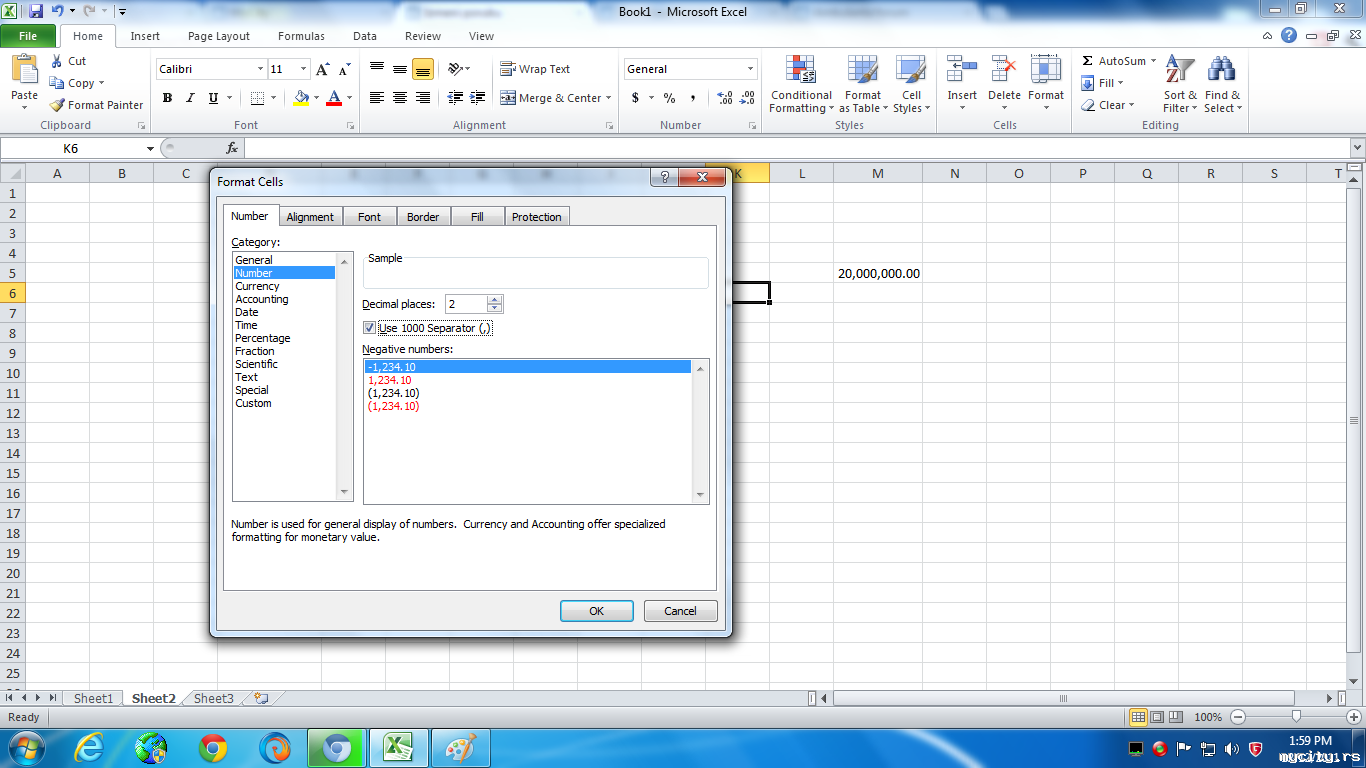
Task: Click the insert function fx icon
Action: click(x=232, y=148)
